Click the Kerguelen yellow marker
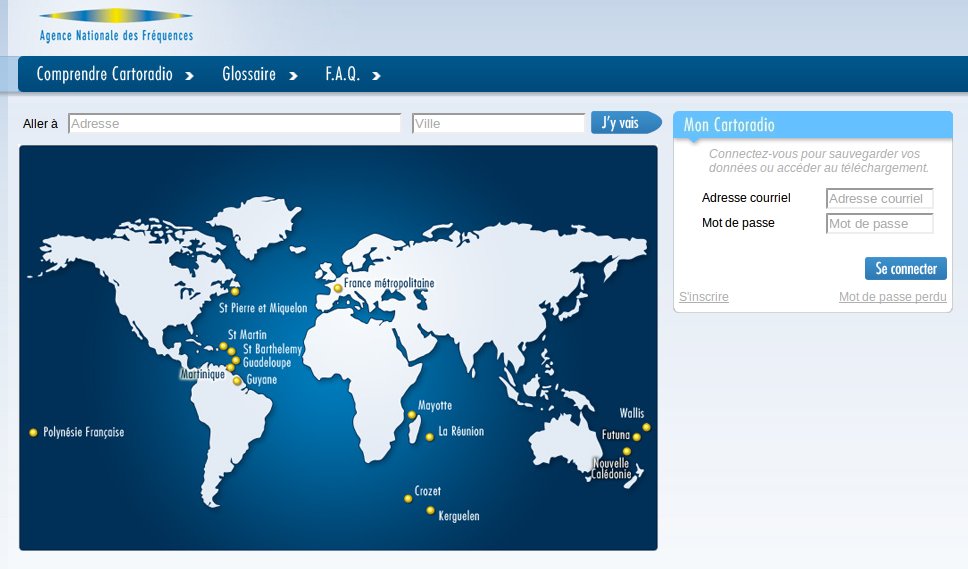The height and width of the screenshot is (569, 968). click(431, 510)
